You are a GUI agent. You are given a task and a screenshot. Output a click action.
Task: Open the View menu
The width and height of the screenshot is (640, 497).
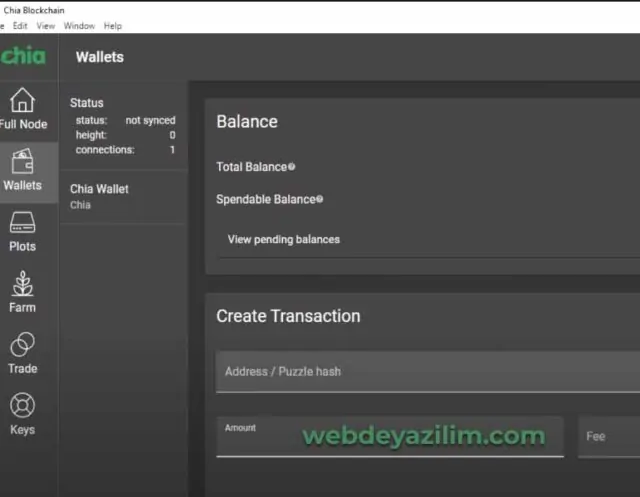pos(46,26)
